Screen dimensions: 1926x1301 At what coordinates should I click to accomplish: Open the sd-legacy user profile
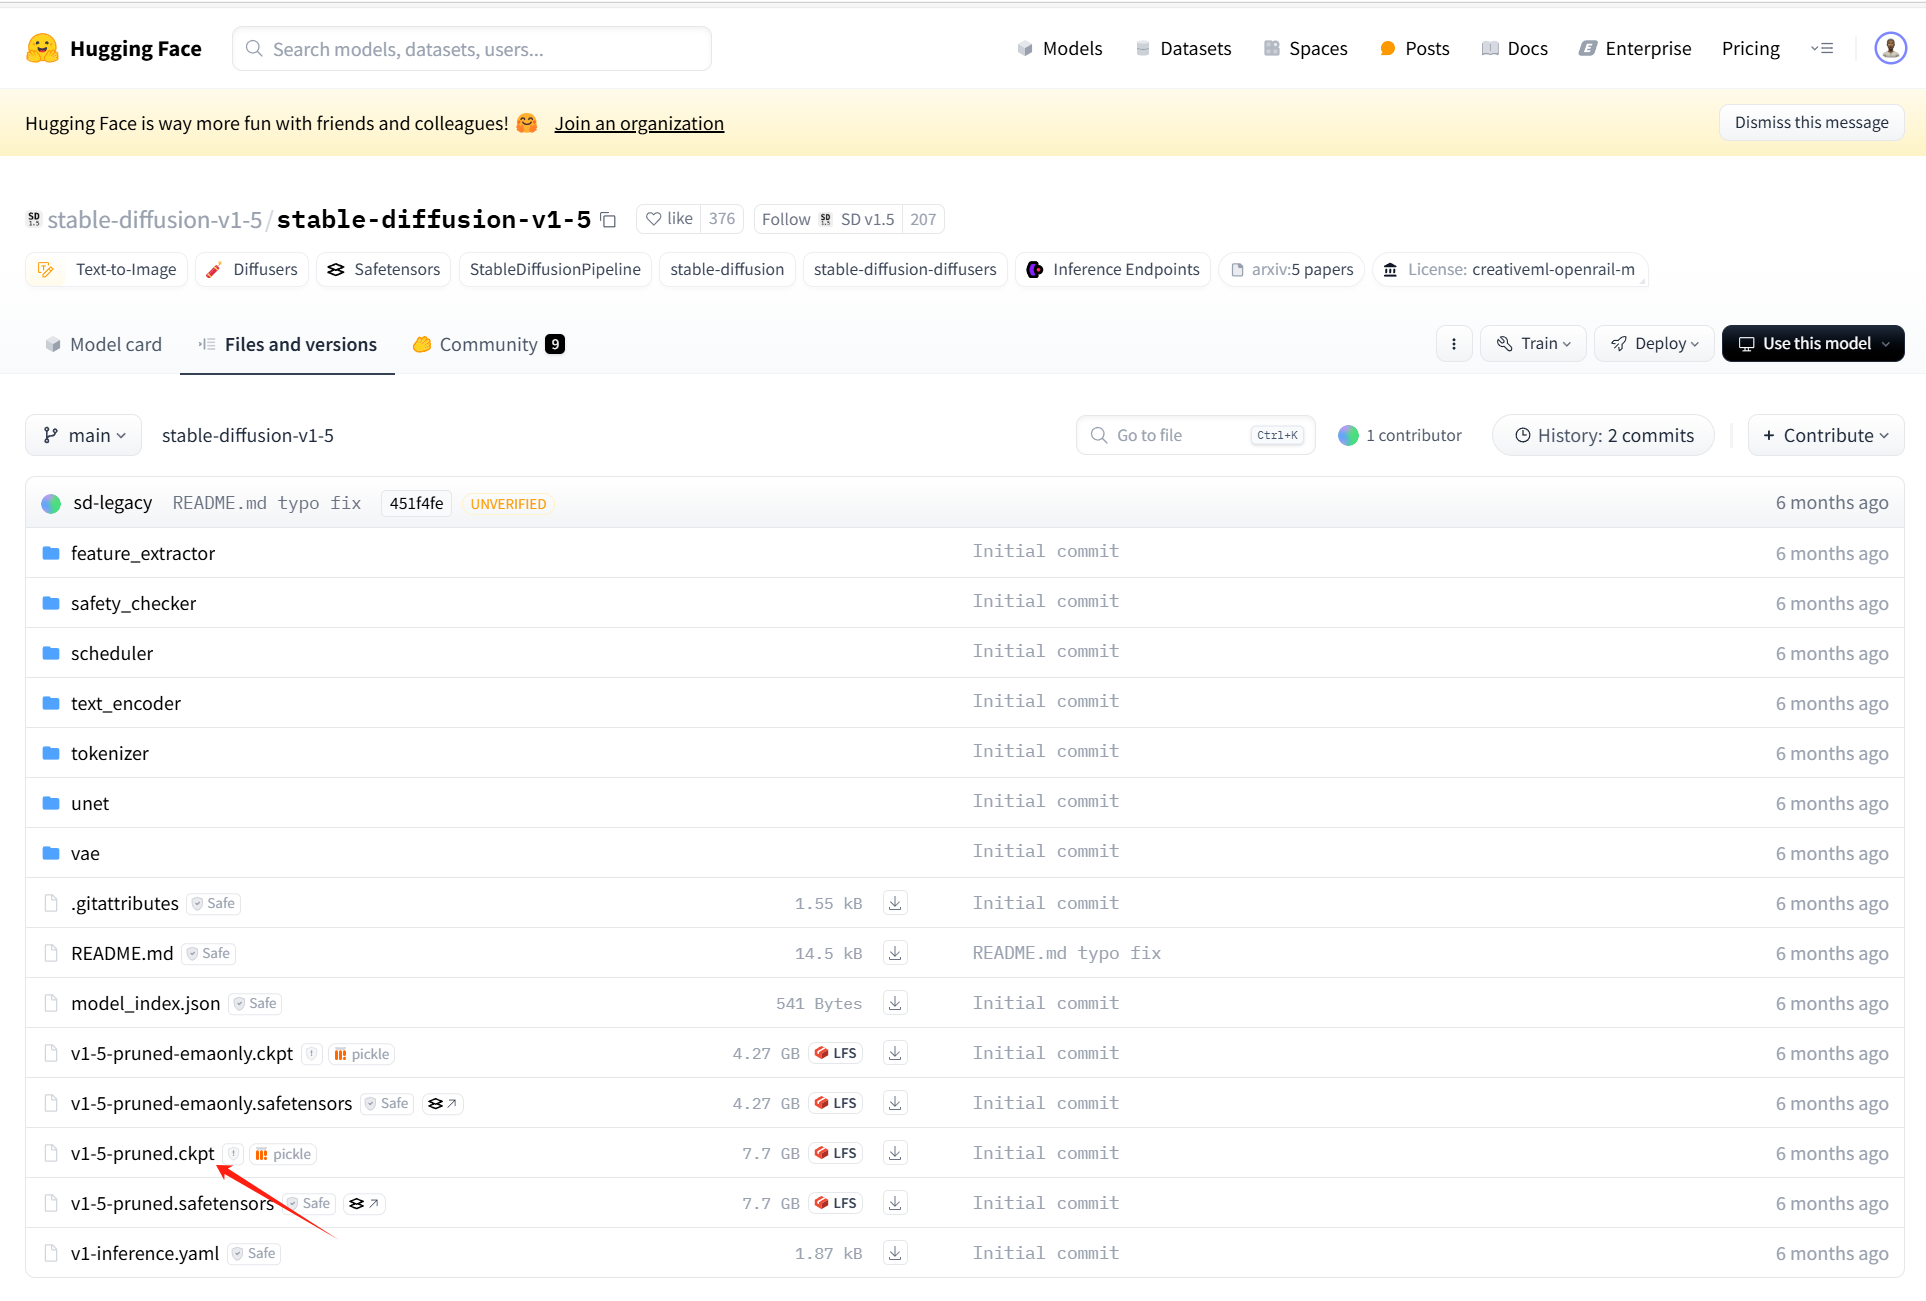point(112,503)
